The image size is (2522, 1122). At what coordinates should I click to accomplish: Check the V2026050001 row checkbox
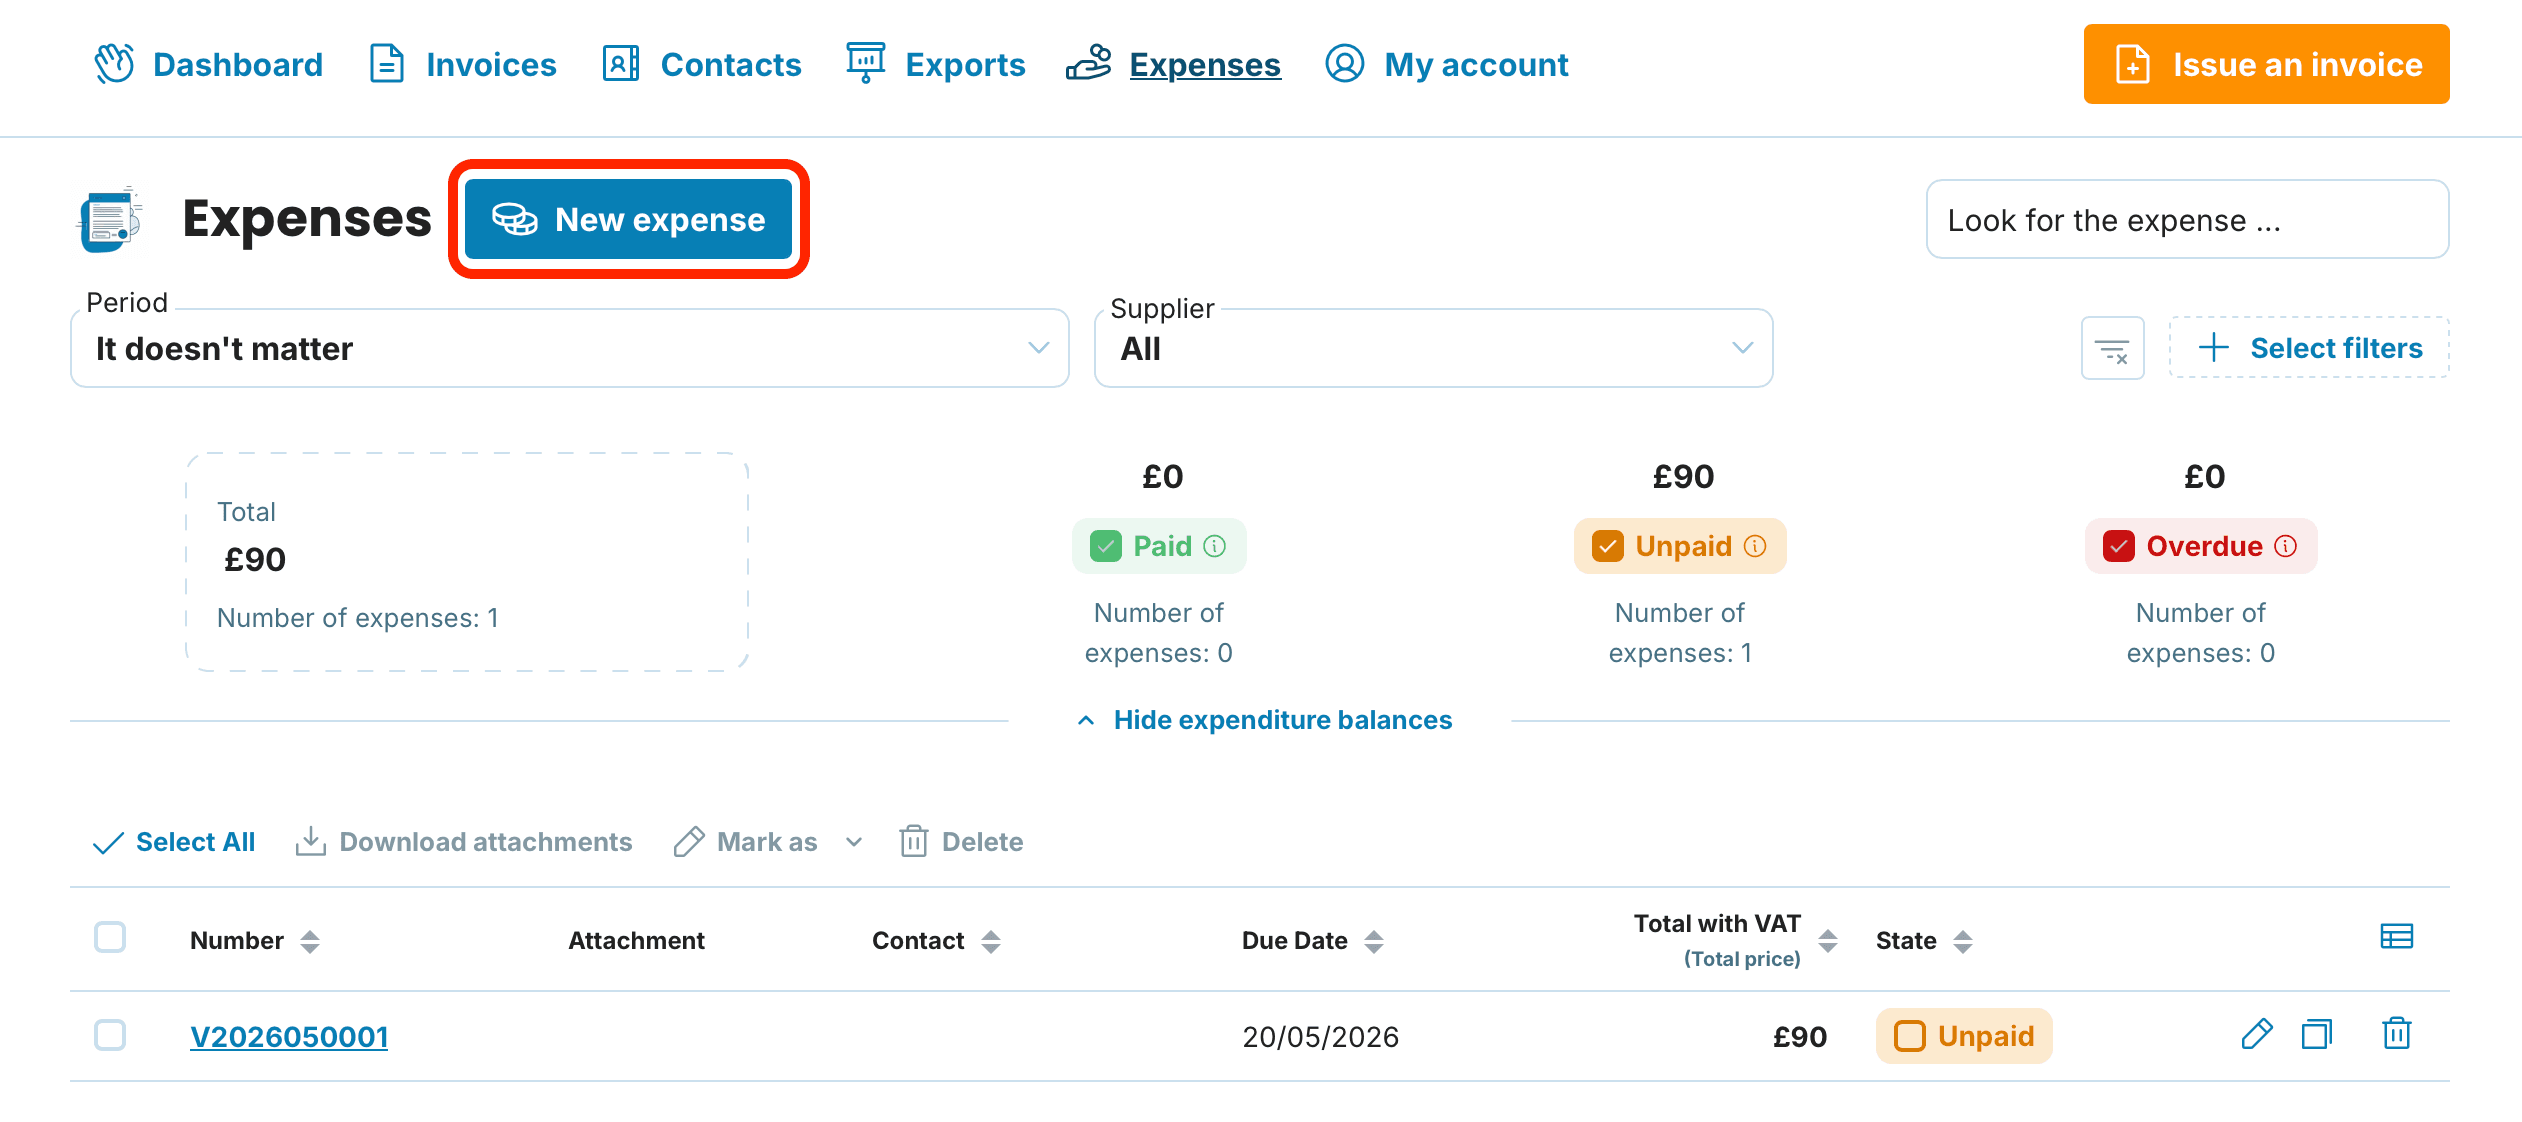click(110, 1035)
